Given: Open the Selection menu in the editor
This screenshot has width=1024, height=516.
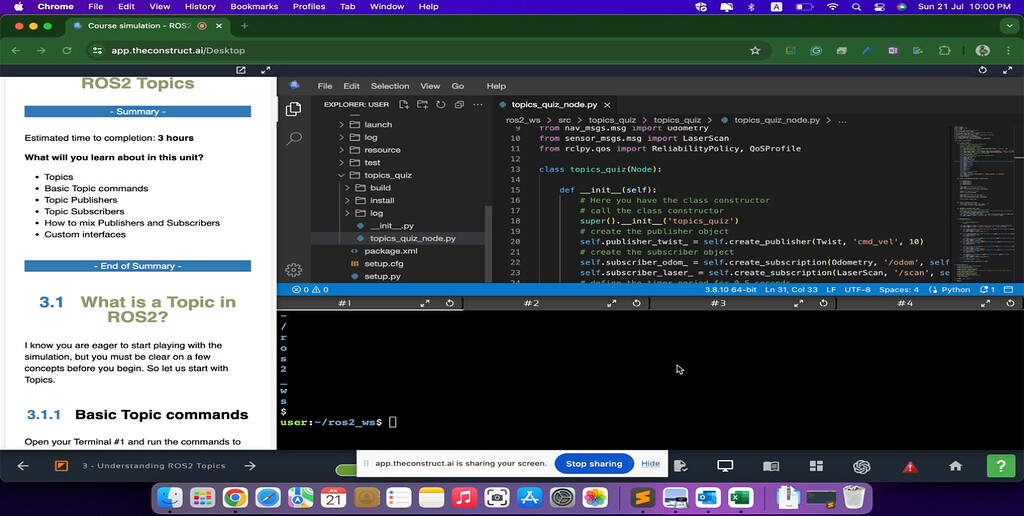Looking at the screenshot, I should coord(390,86).
